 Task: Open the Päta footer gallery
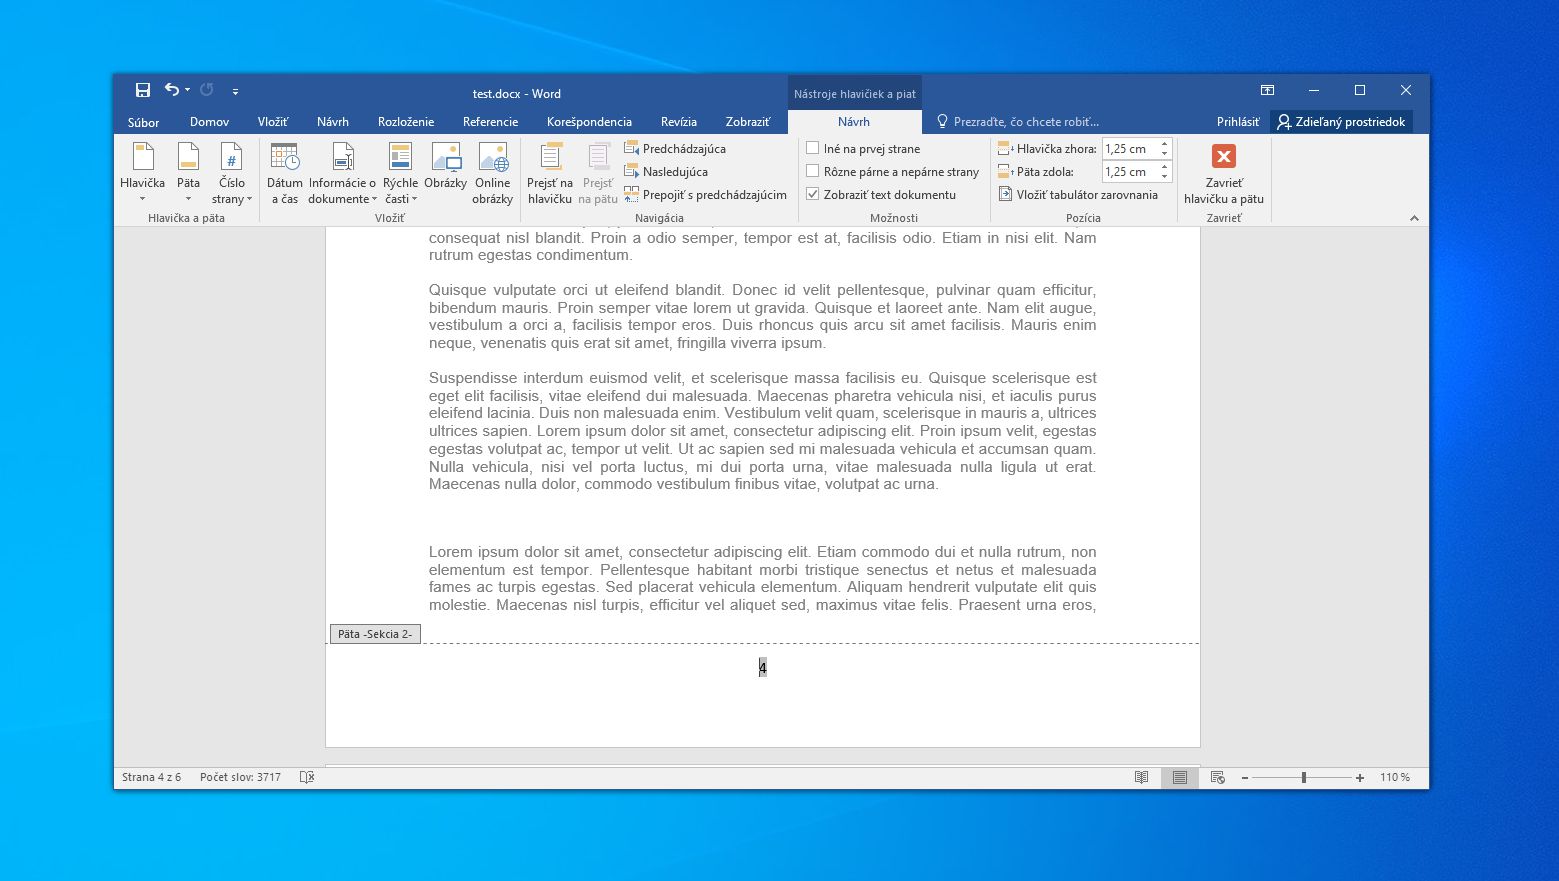click(188, 172)
